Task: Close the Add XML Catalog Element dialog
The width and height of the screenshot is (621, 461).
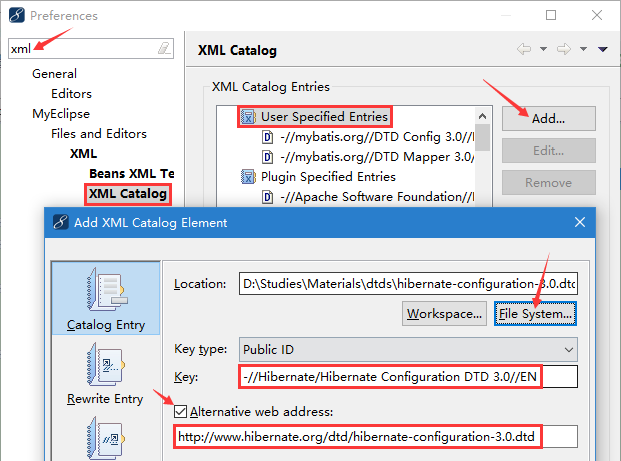Action: pyautogui.click(x=580, y=222)
